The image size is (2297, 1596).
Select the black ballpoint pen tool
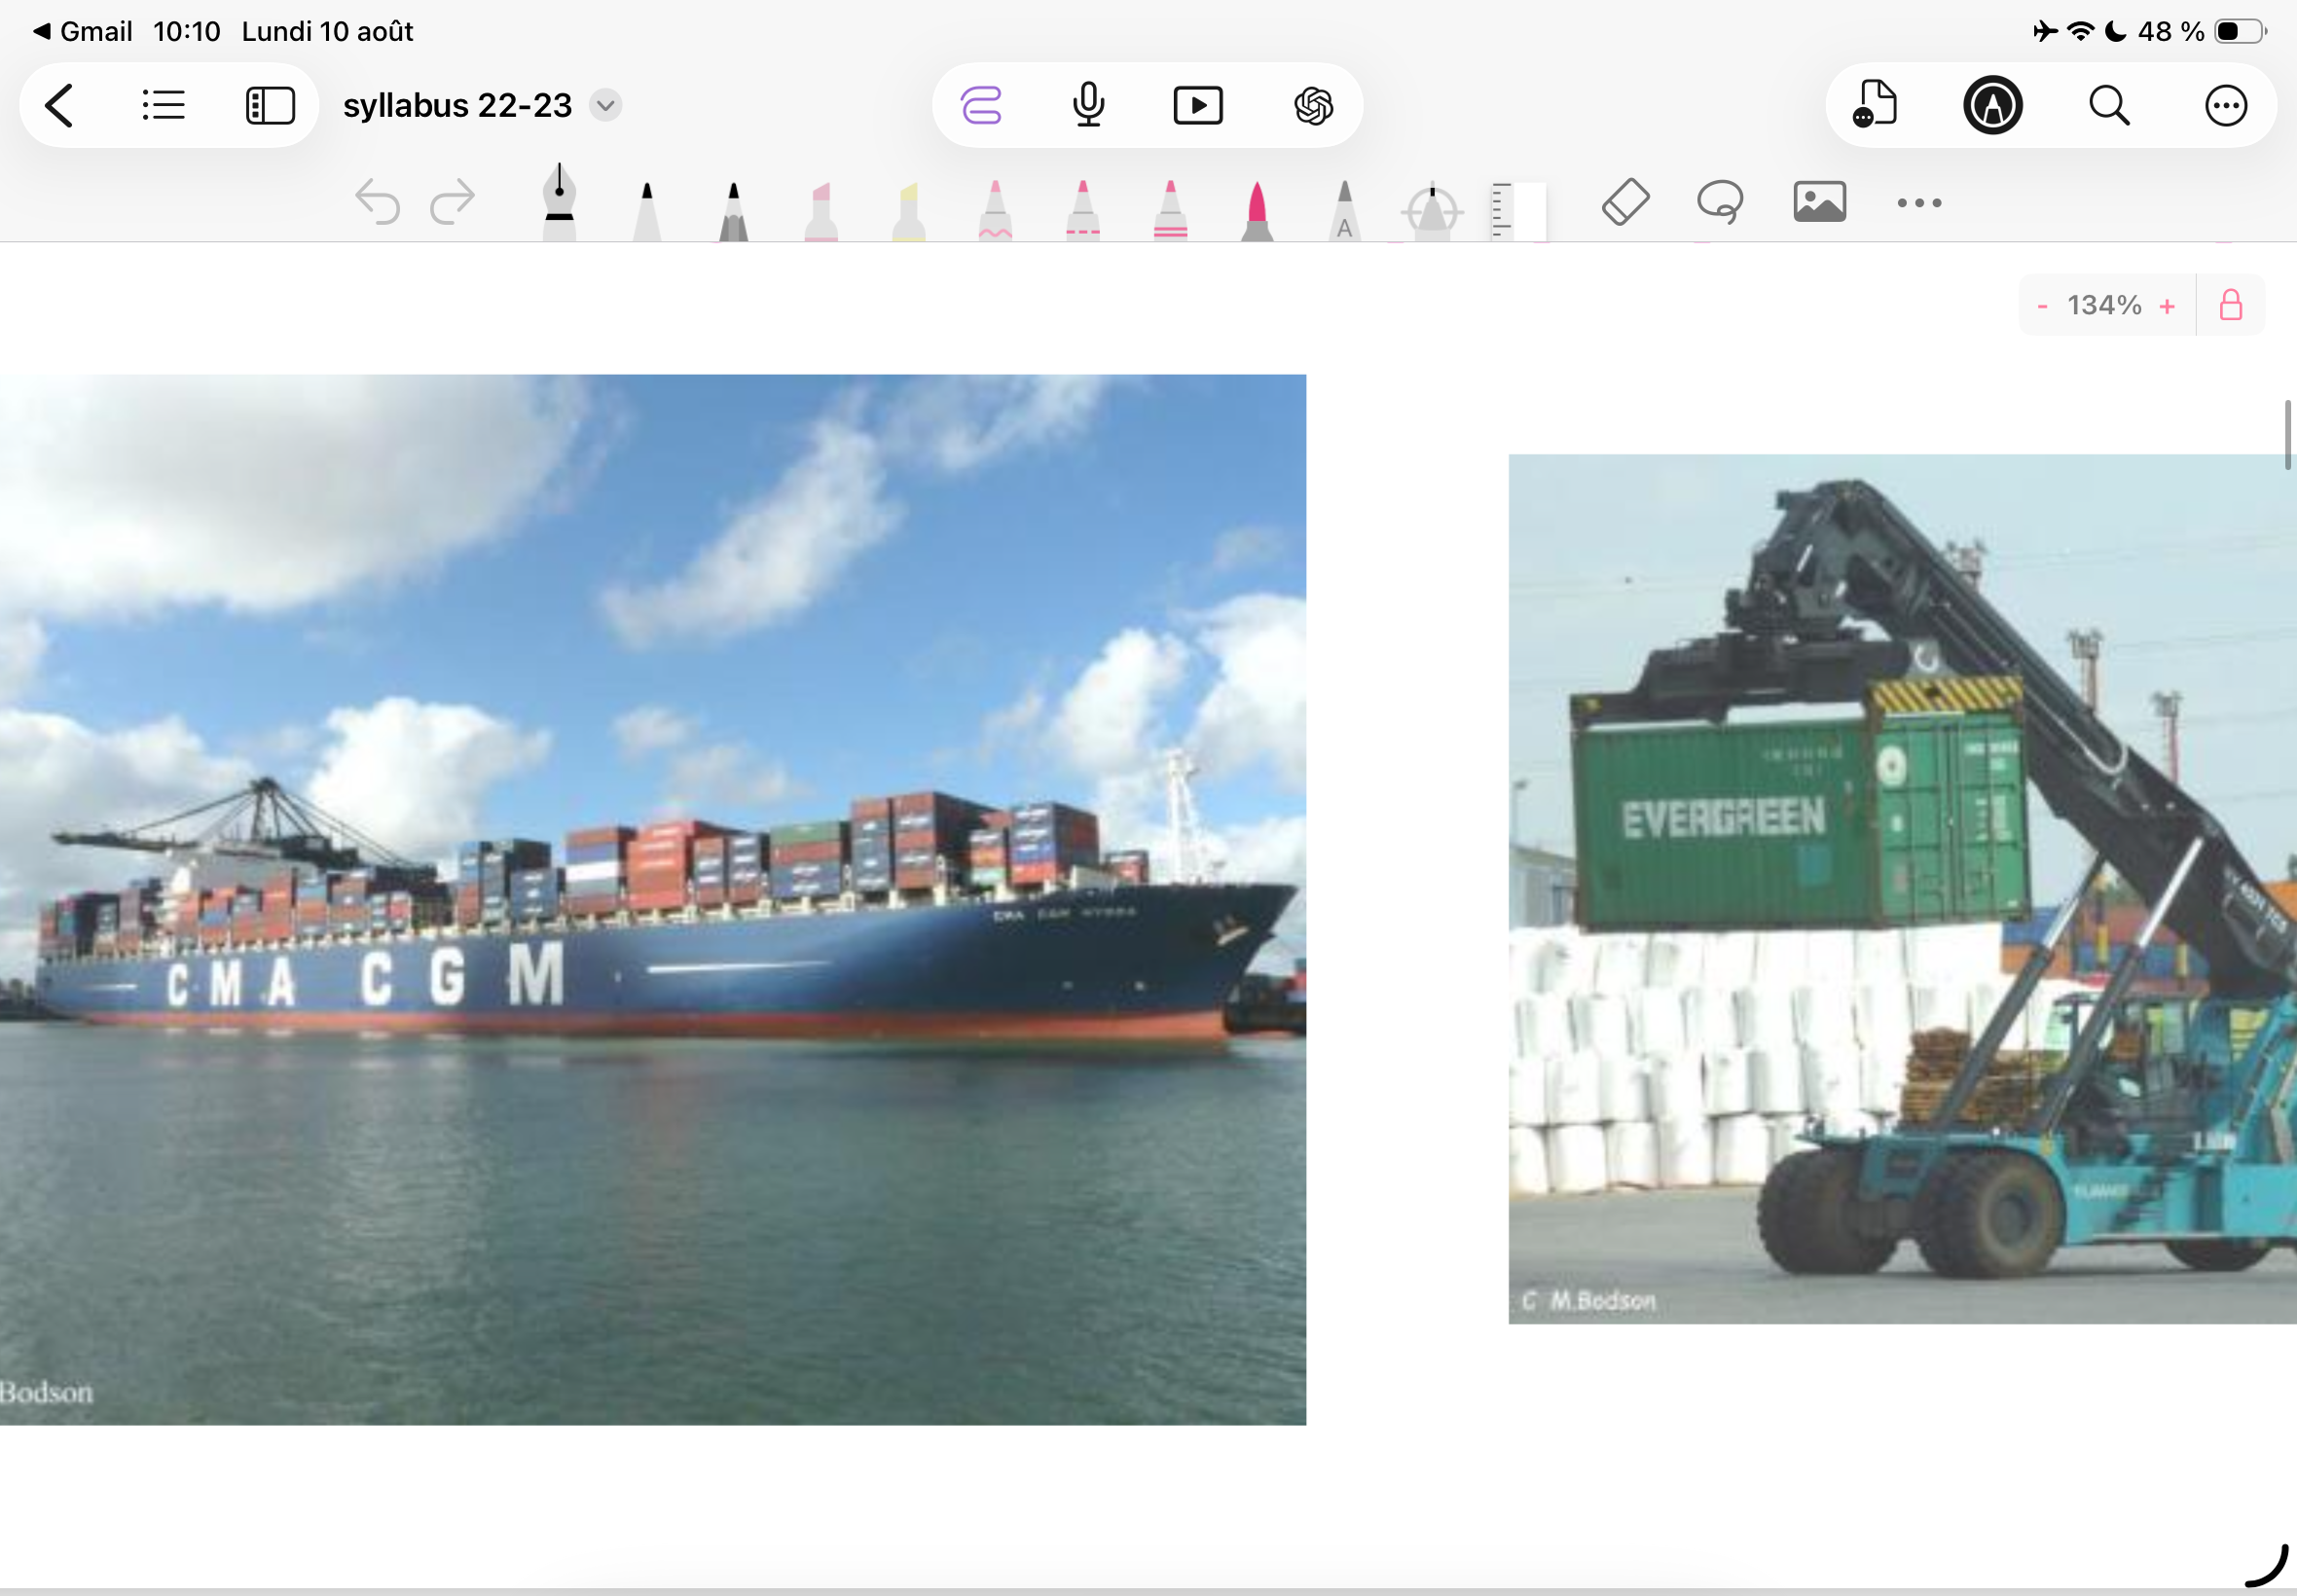pos(647,211)
